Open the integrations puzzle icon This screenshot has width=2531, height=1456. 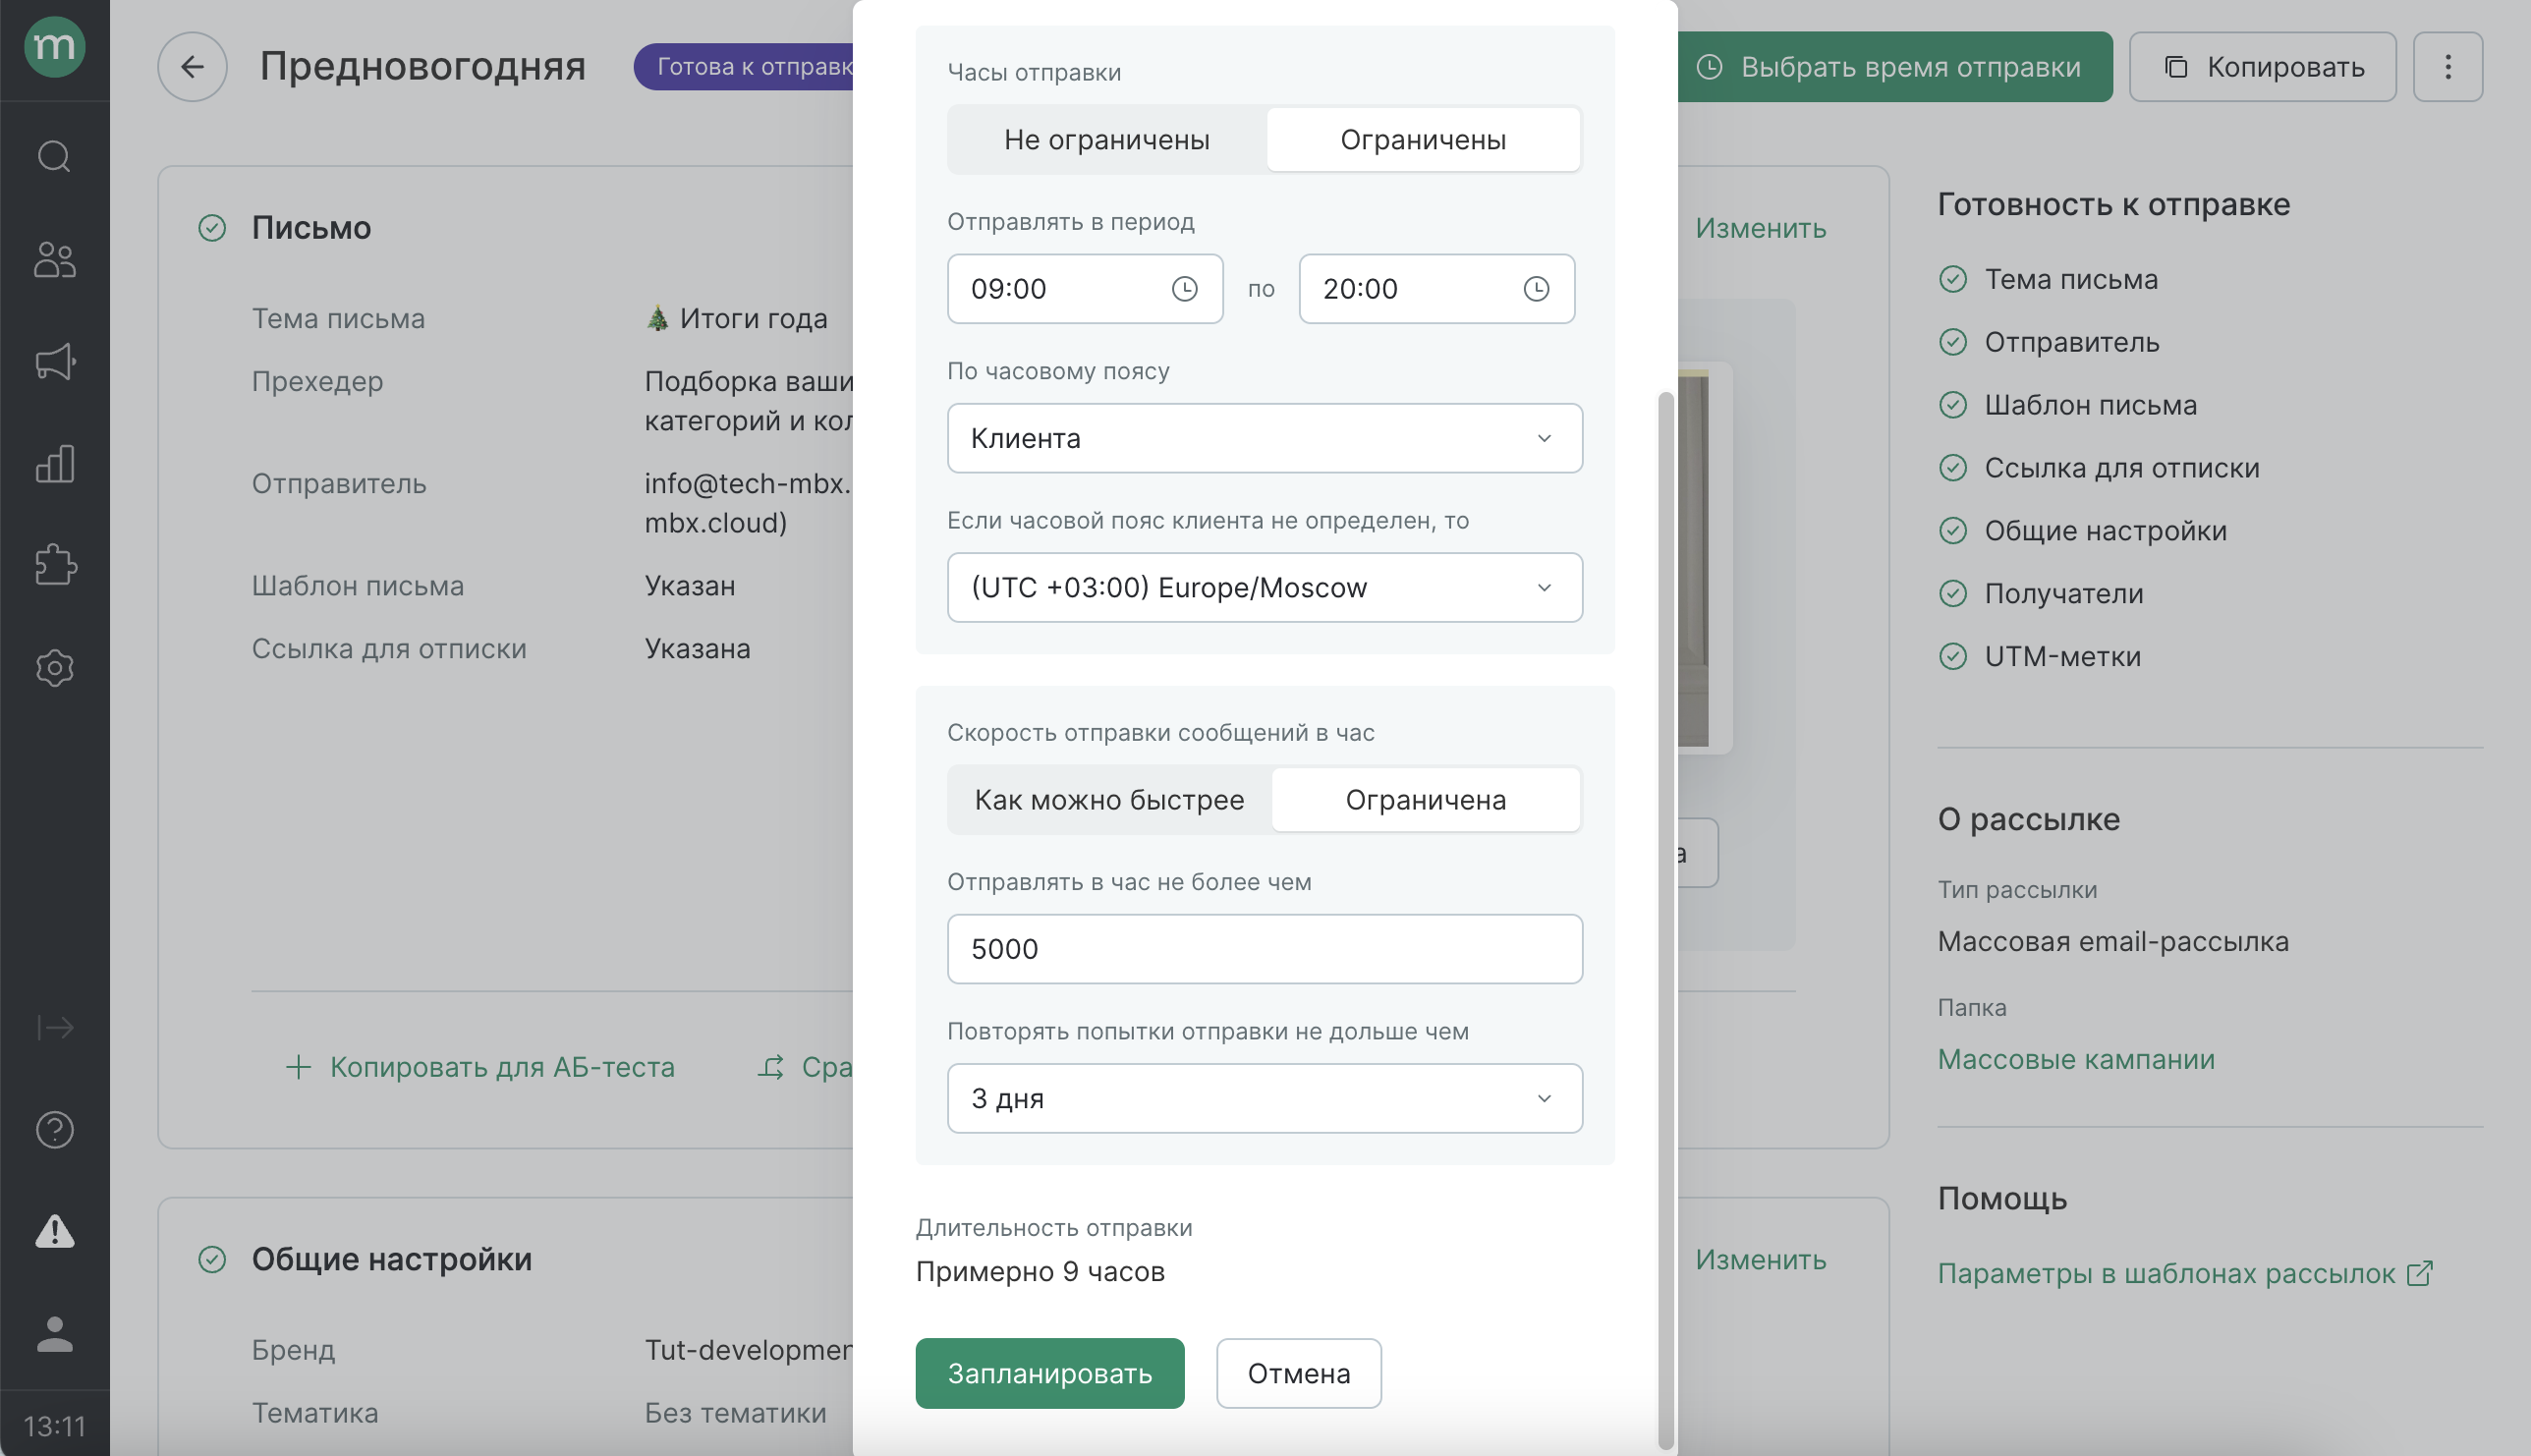pos(54,565)
